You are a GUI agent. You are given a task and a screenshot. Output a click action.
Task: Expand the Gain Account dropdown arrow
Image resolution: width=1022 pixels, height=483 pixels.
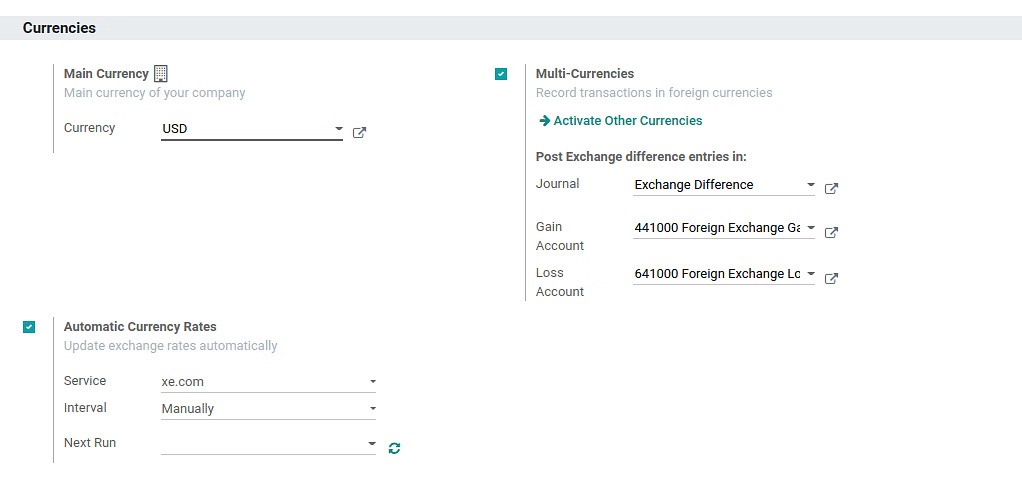(810, 228)
